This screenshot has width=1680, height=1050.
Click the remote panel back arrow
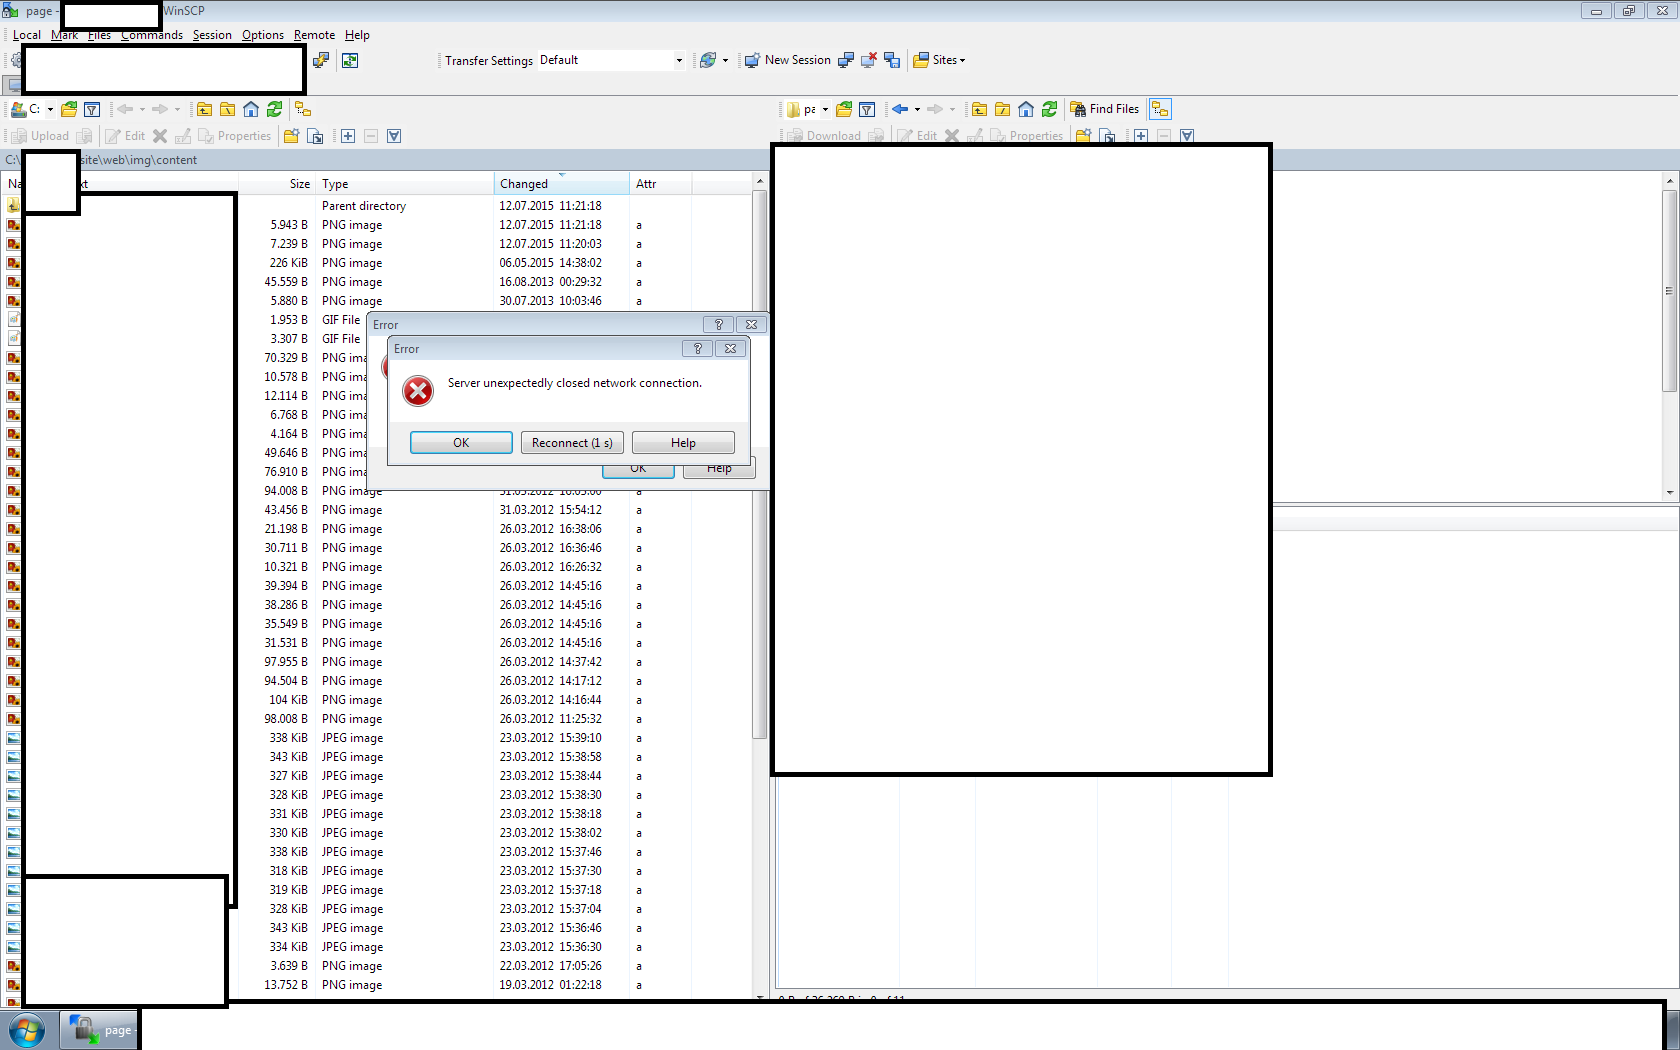(x=900, y=109)
